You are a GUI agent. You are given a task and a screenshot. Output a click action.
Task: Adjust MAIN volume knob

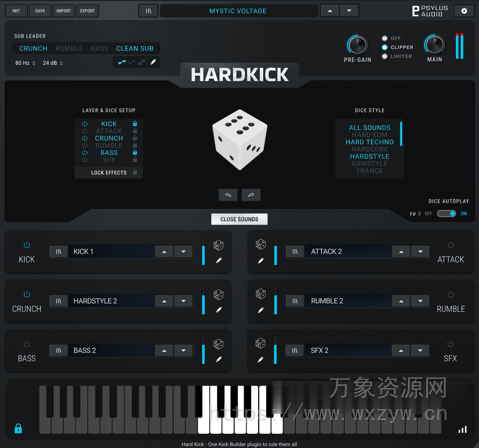click(434, 44)
